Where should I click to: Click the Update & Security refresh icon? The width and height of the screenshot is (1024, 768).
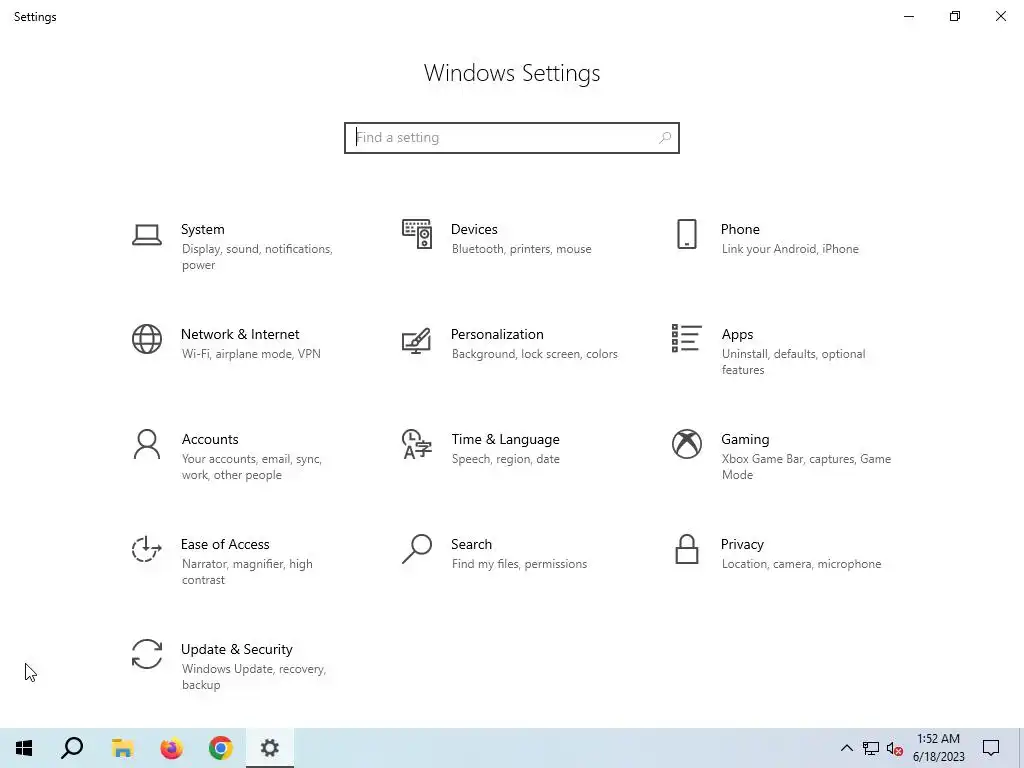(146, 654)
